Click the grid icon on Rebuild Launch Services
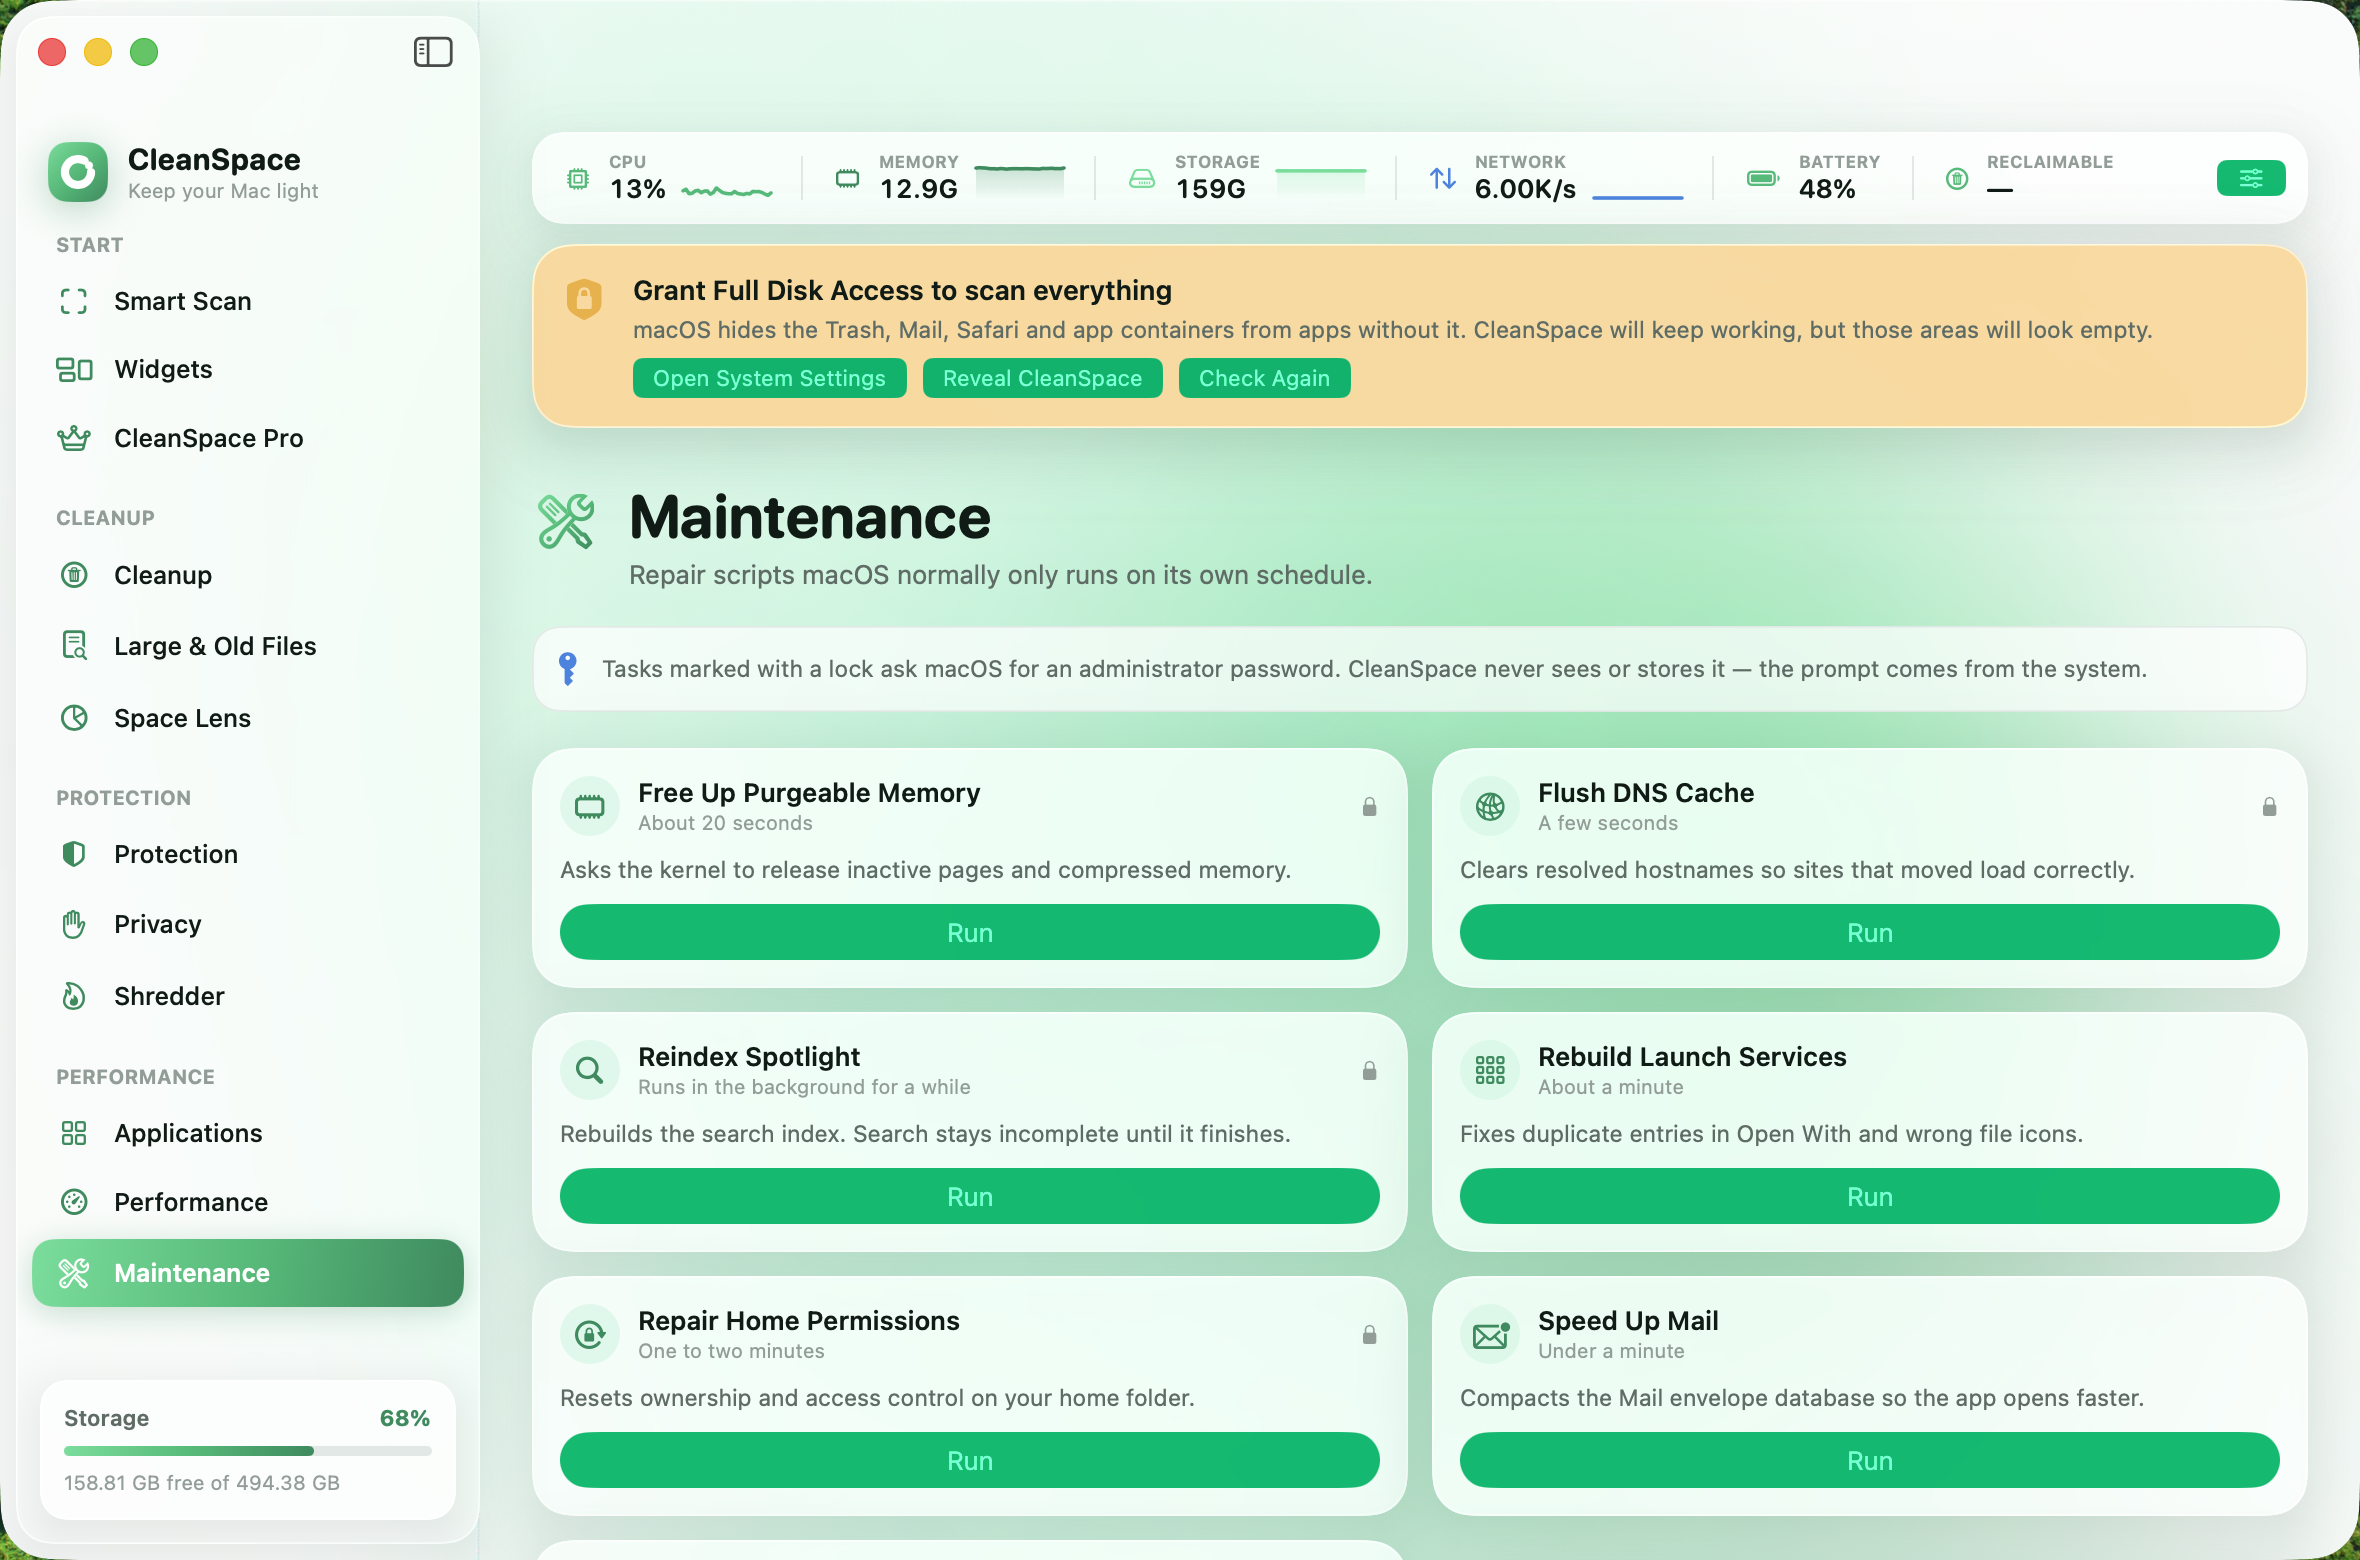Viewport: 2360px width, 1560px height. coord(1490,1070)
